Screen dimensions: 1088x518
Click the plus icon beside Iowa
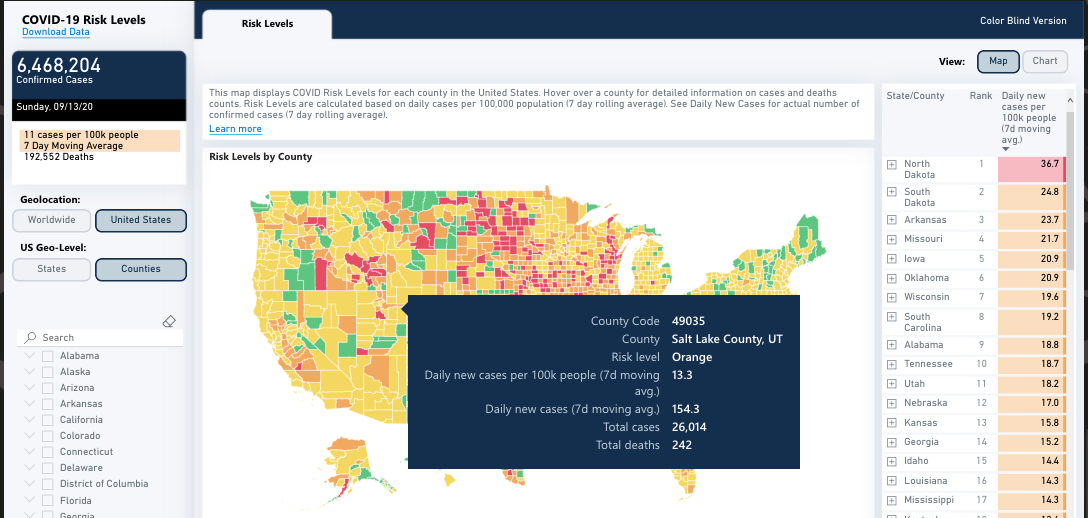tap(891, 258)
